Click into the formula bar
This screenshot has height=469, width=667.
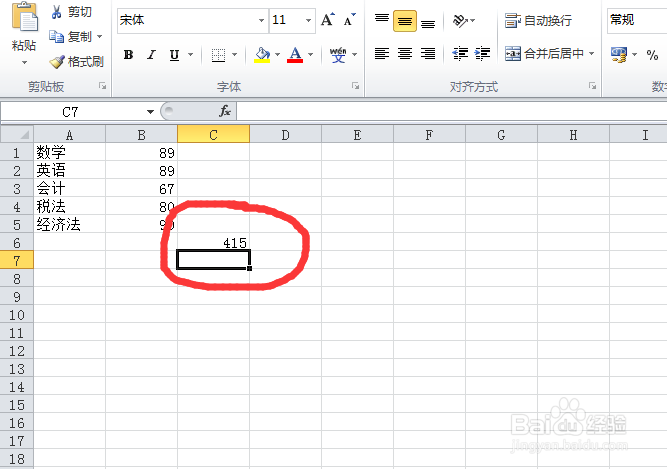[451, 112]
